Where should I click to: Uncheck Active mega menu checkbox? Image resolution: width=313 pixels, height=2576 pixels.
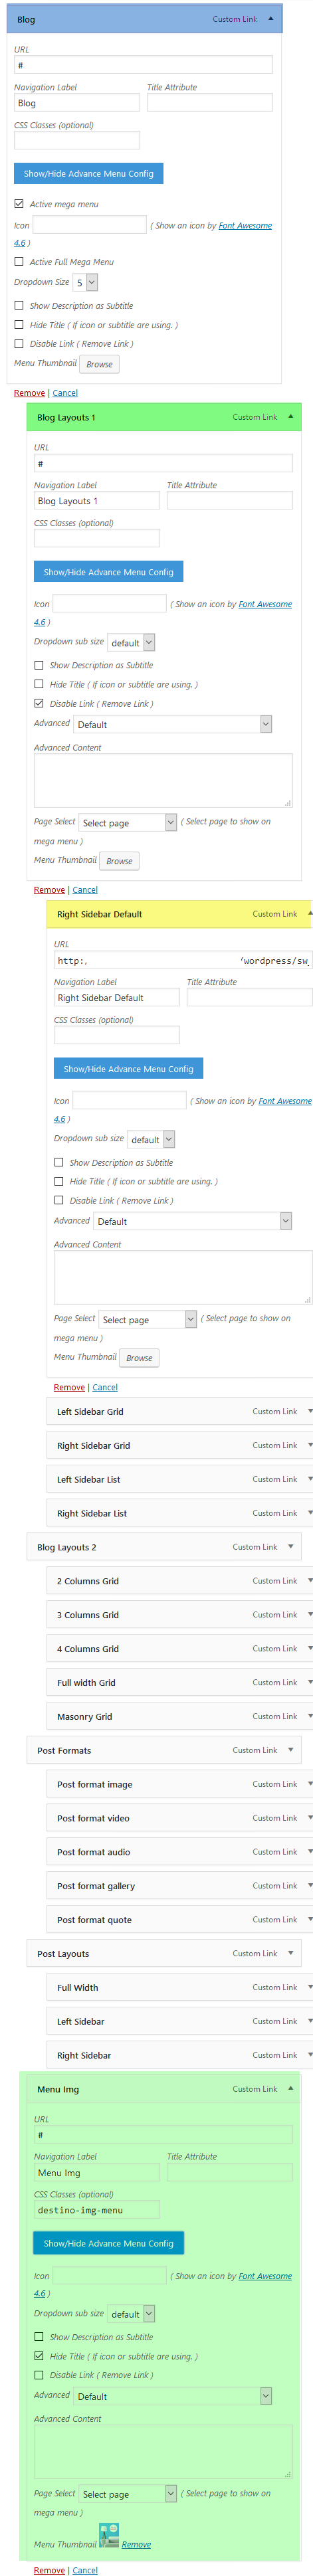point(19,203)
